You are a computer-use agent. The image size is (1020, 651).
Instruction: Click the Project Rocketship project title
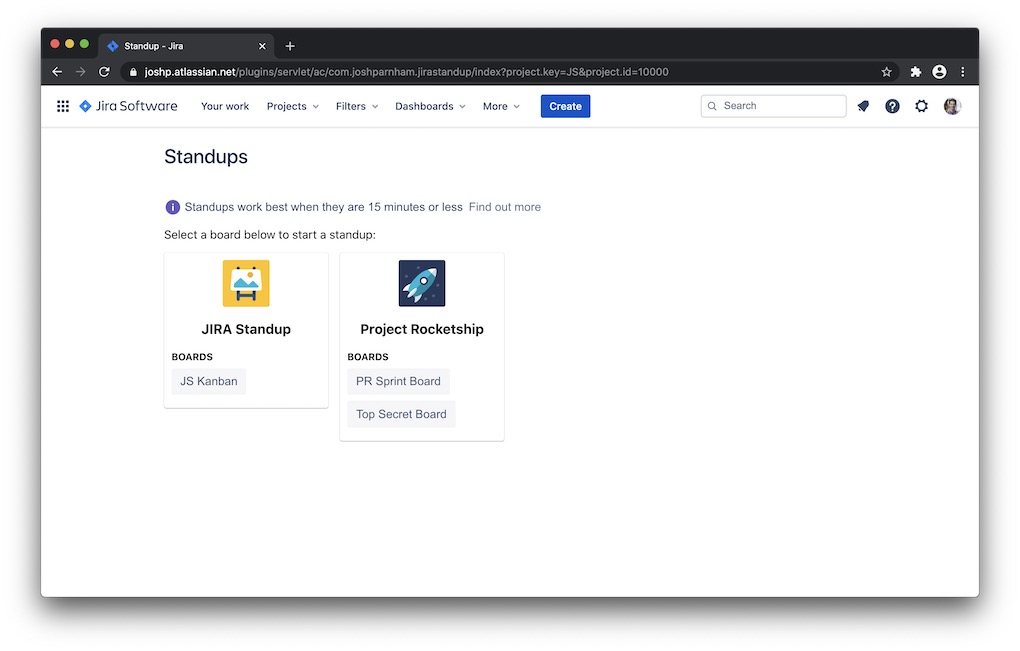422,329
